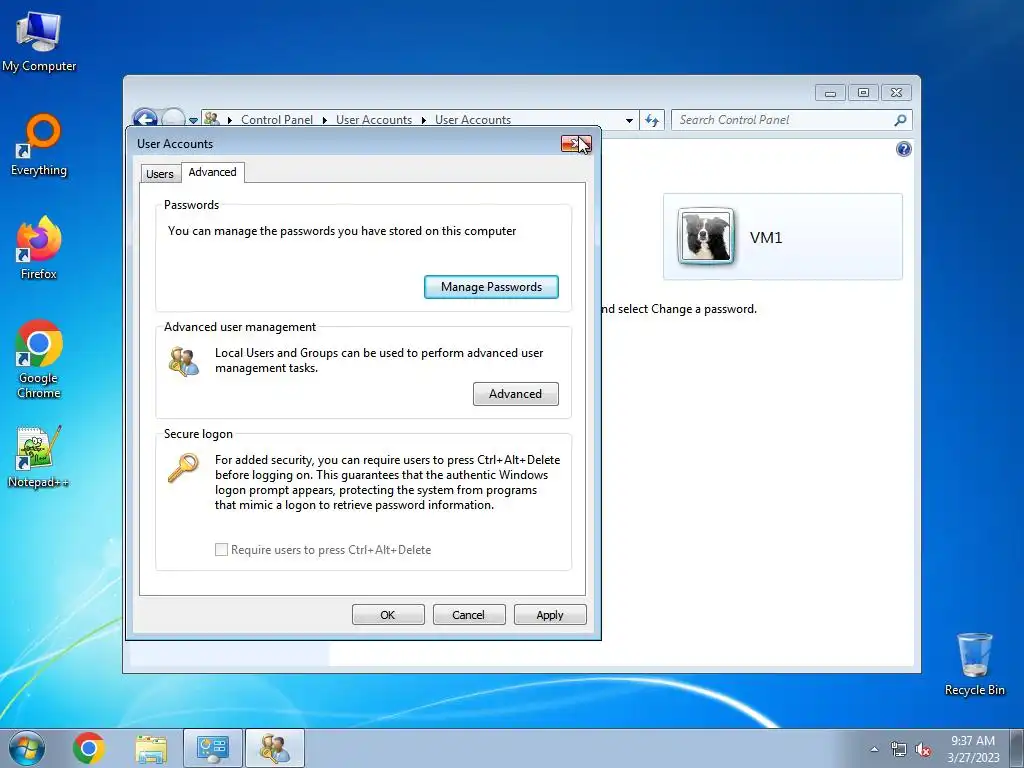Close the Control Panel window
This screenshot has width=1024, height=768.
[x=896, y=93]
